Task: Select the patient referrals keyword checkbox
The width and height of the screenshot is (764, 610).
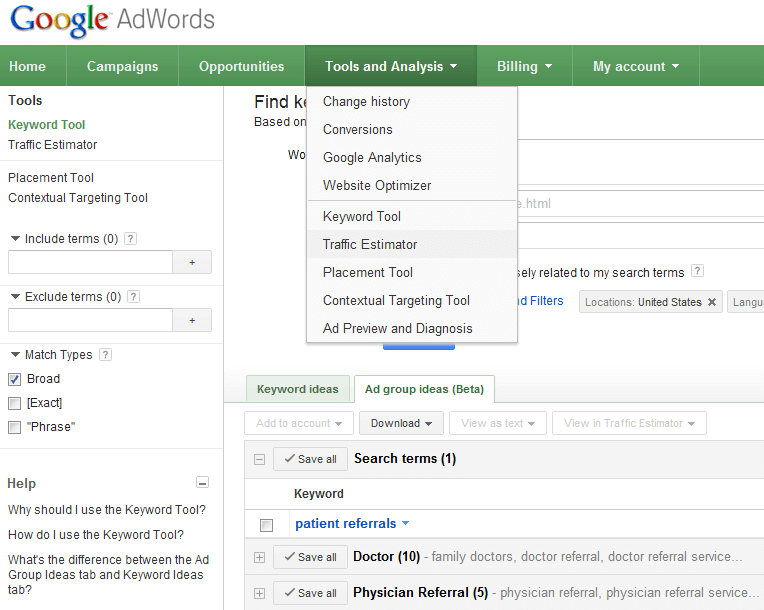Action: pos(267,525)
